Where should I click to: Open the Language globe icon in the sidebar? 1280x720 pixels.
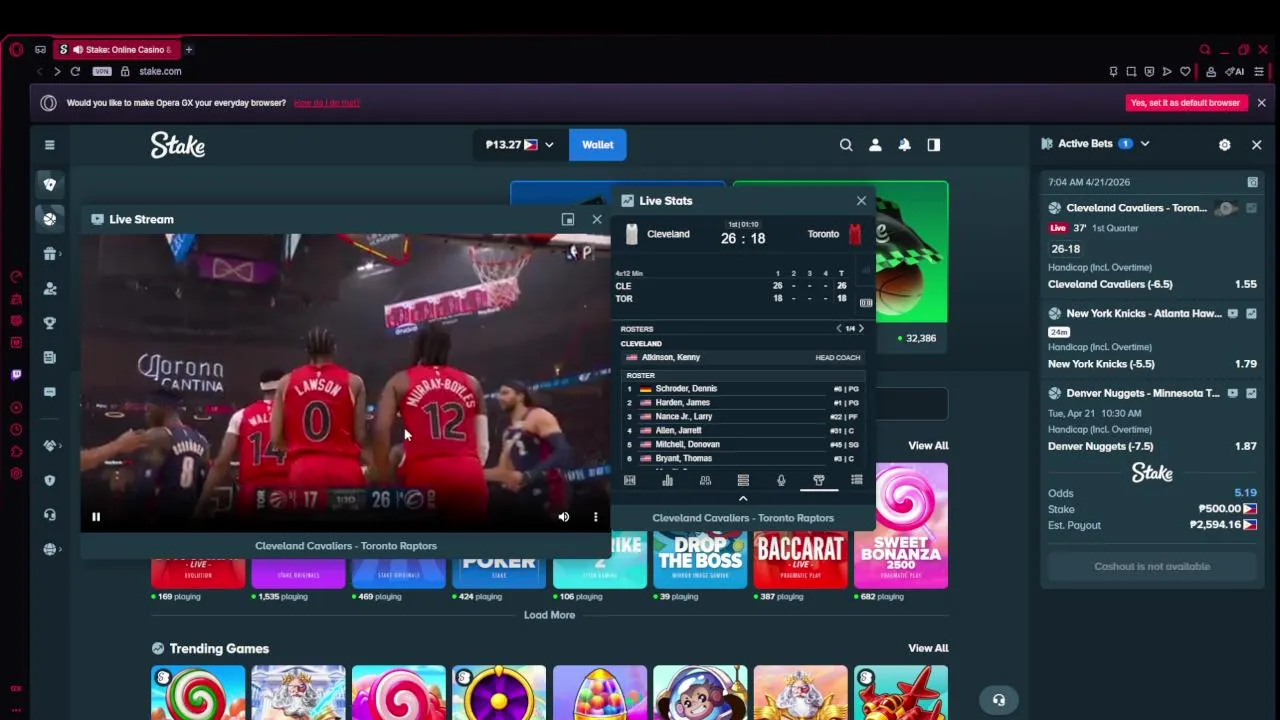point(49,549)
